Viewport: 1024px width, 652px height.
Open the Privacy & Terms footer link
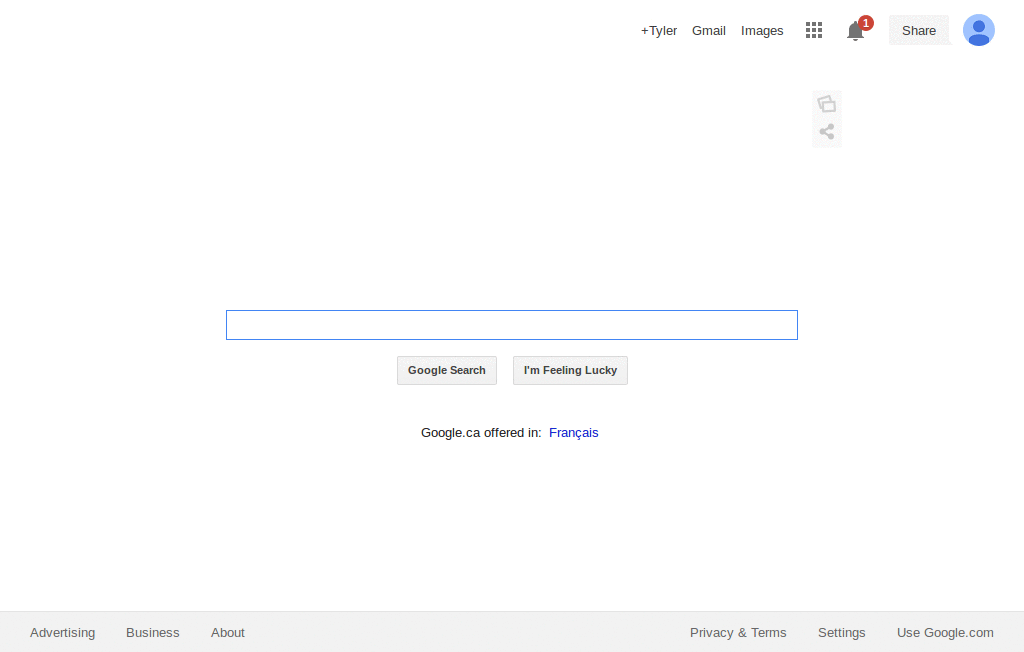coord(738,632)
